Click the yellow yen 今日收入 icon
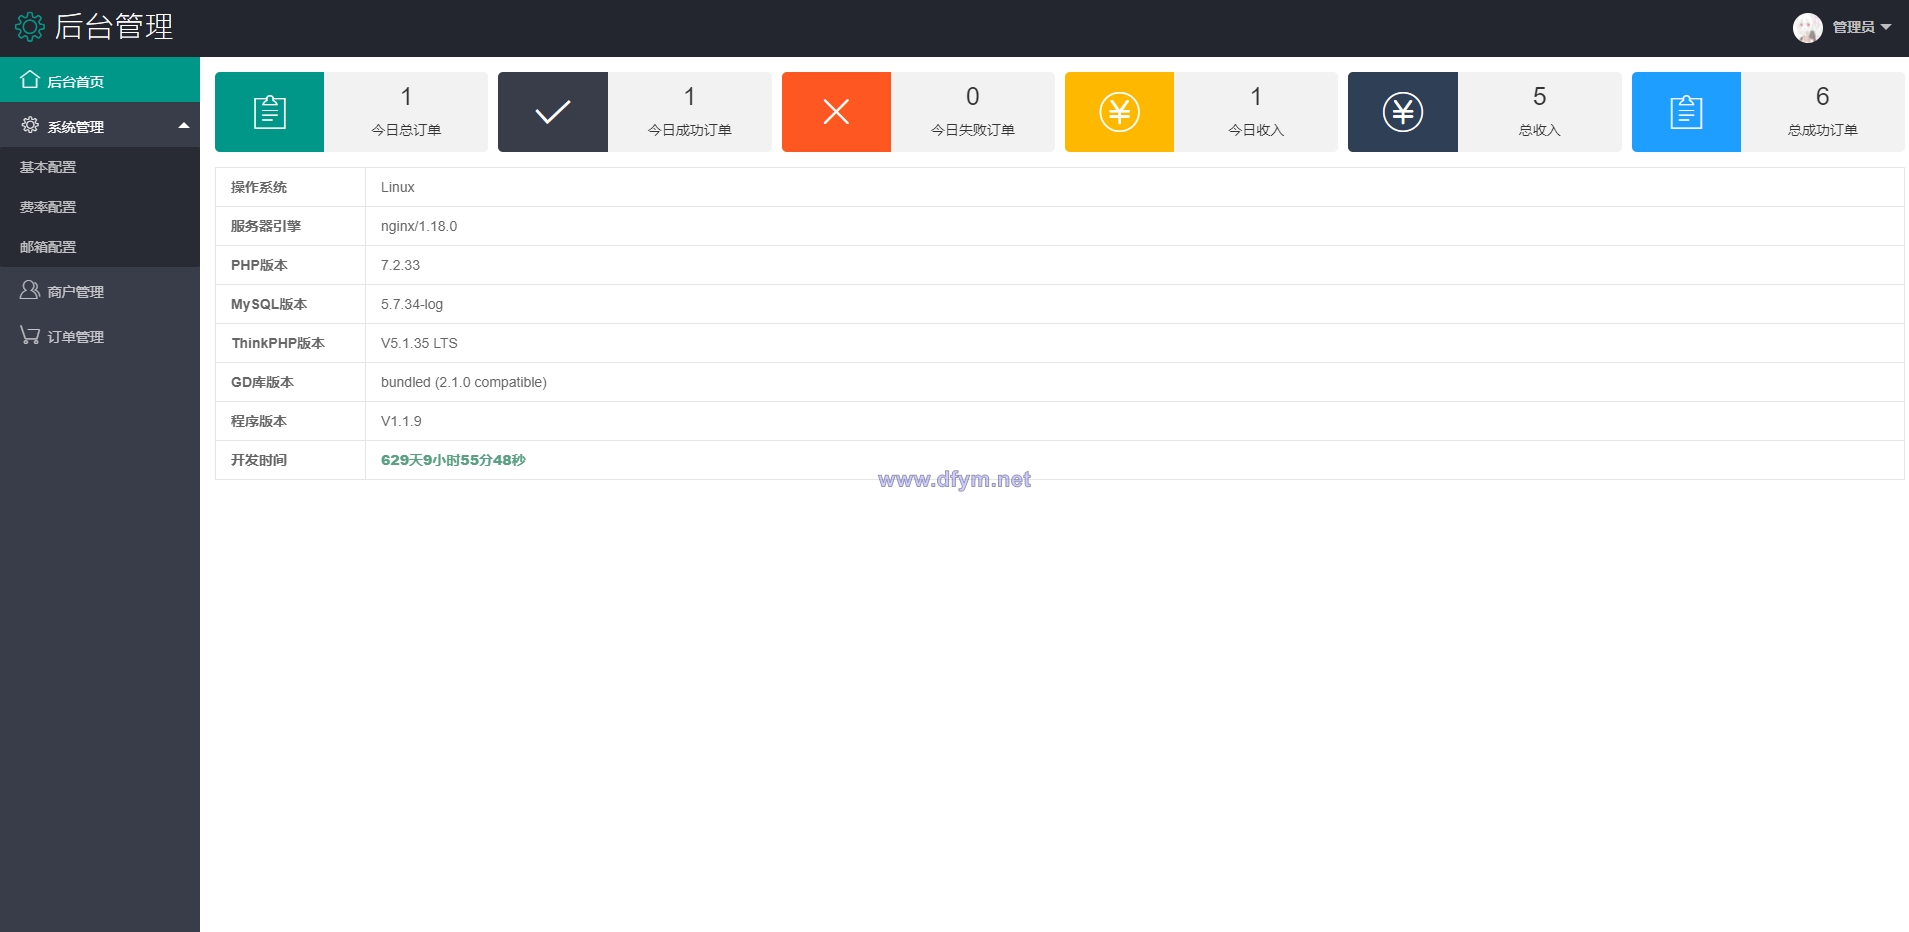This screenshot has width=1909, height=932. tap(1119, 112)
